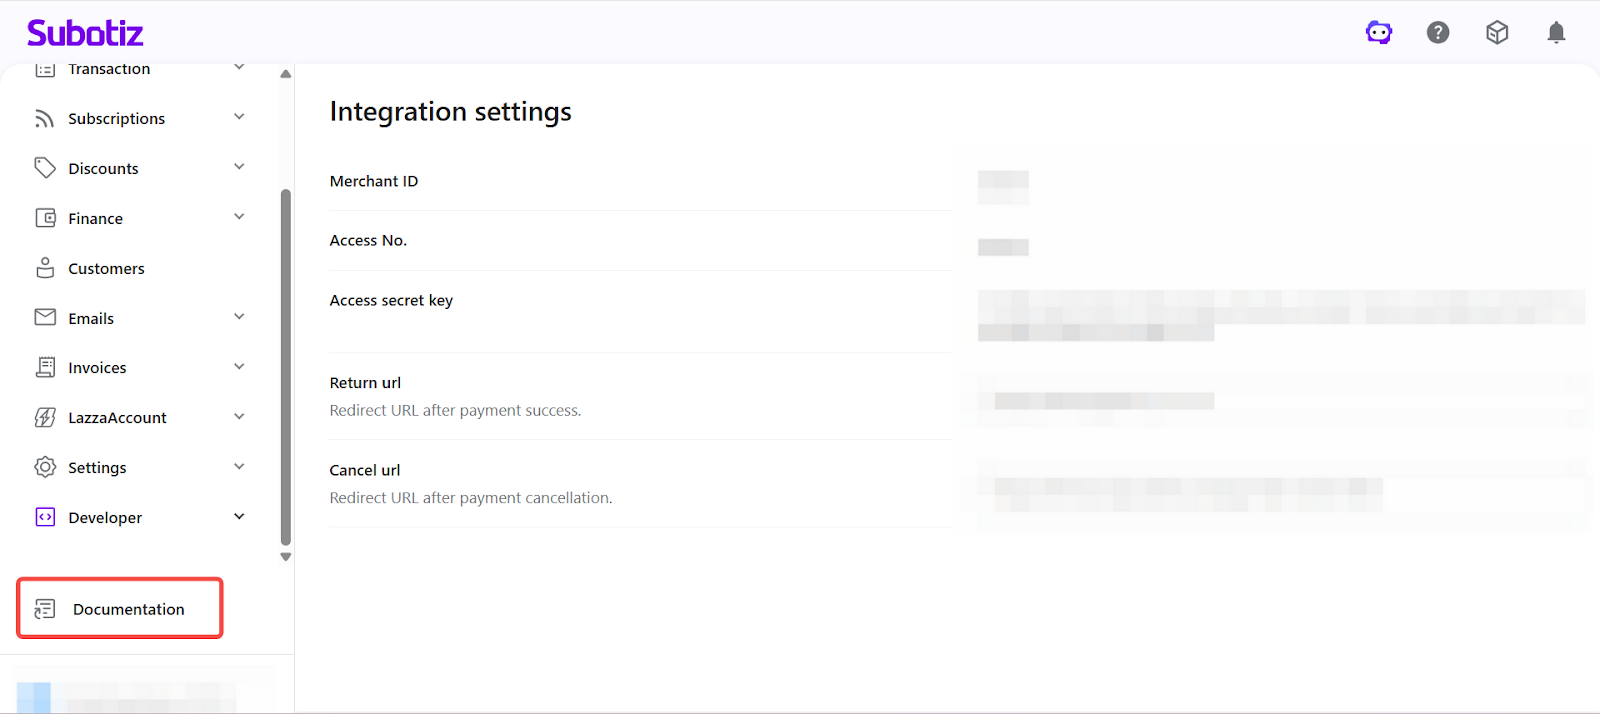1600x714 pixels.
Task: Collapse the Developer menu chevron
Action: point(239,517)
